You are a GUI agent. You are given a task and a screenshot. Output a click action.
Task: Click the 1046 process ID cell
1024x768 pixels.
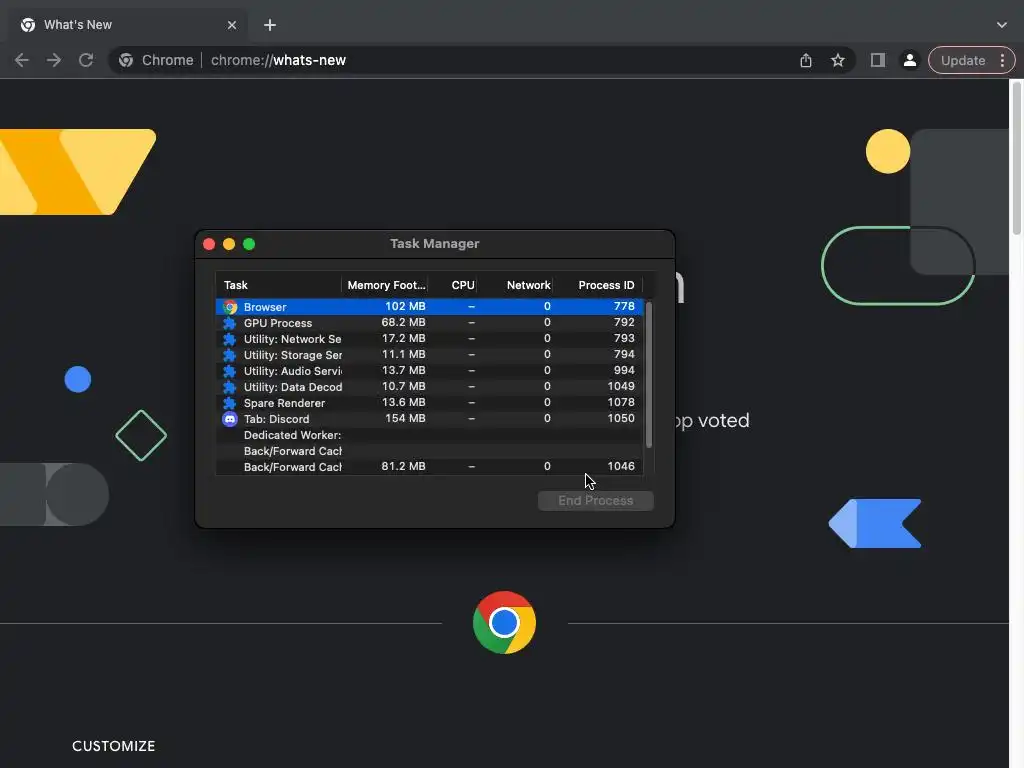click(620, 466)
